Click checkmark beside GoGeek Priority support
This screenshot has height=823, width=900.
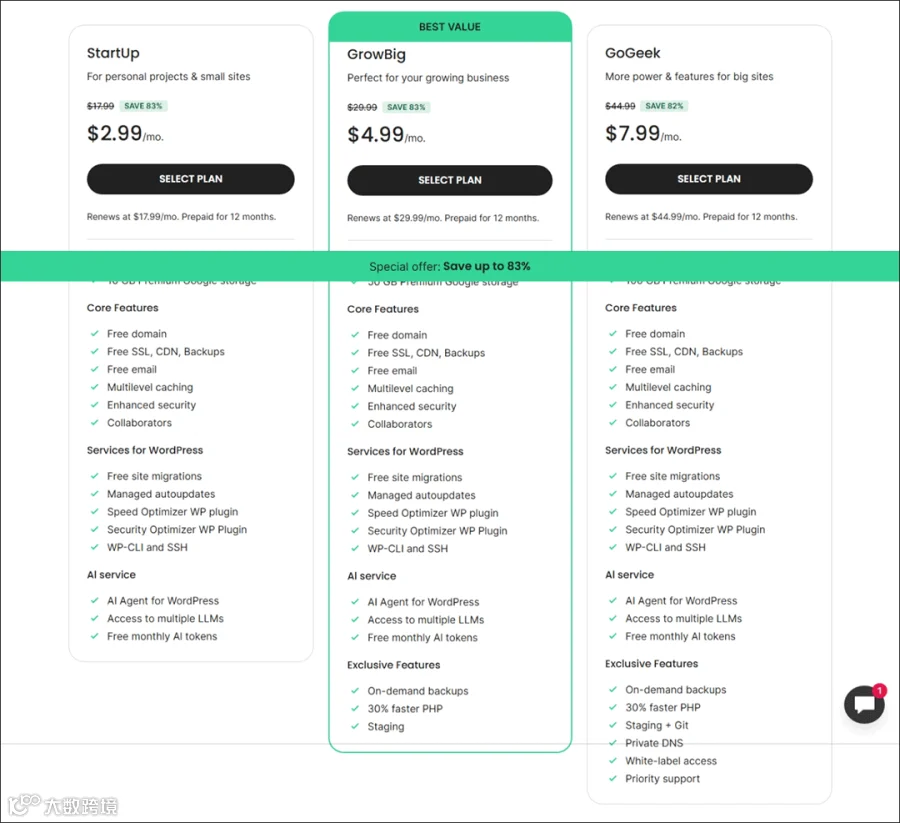tap(613, 779)
